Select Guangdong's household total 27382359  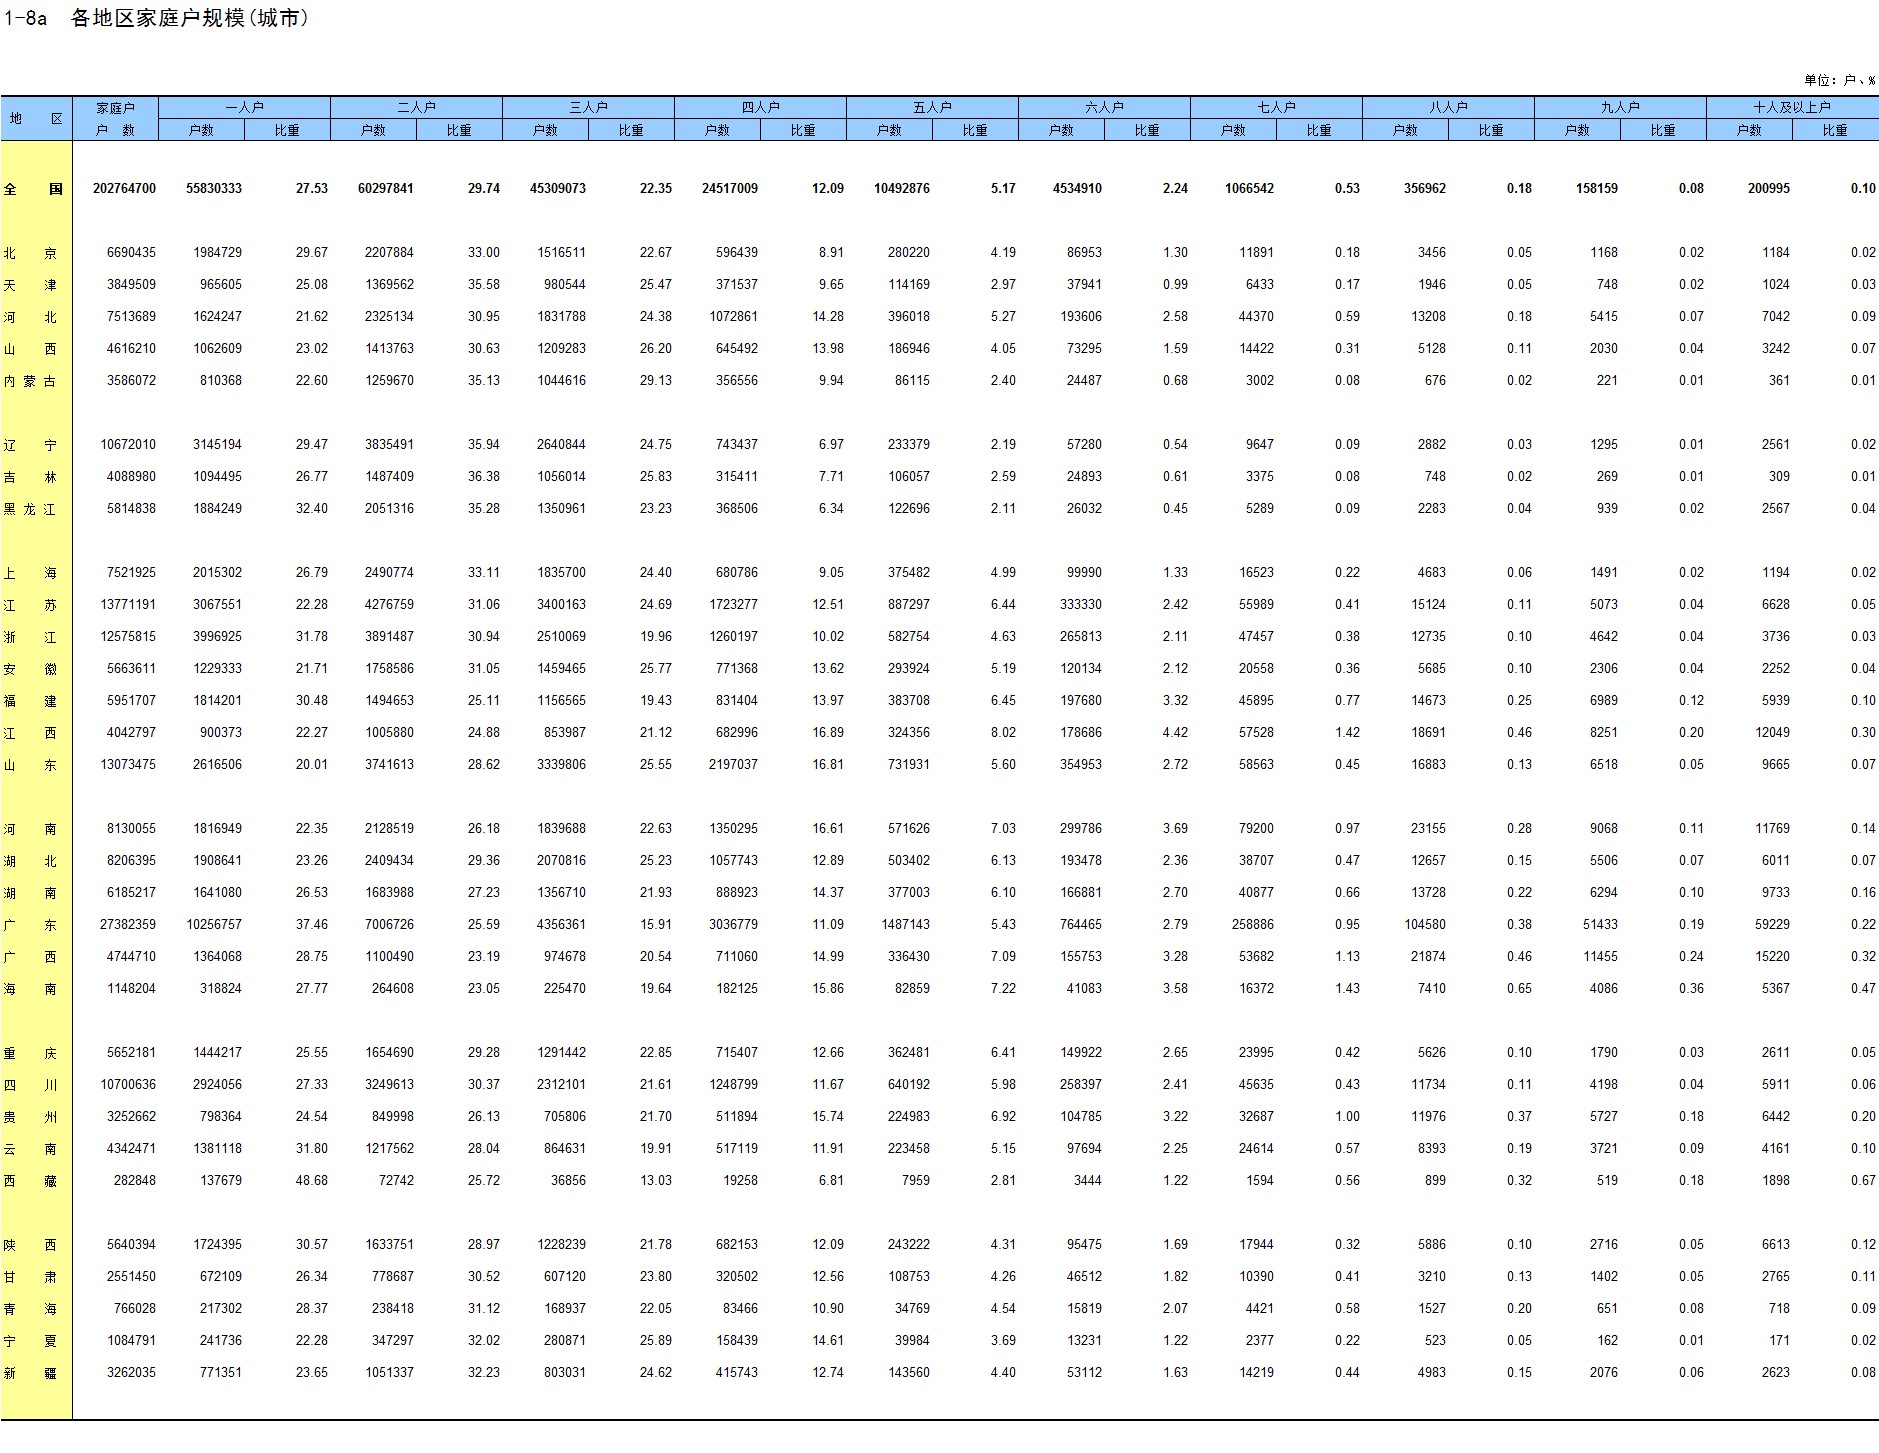[x=128, y=925]
